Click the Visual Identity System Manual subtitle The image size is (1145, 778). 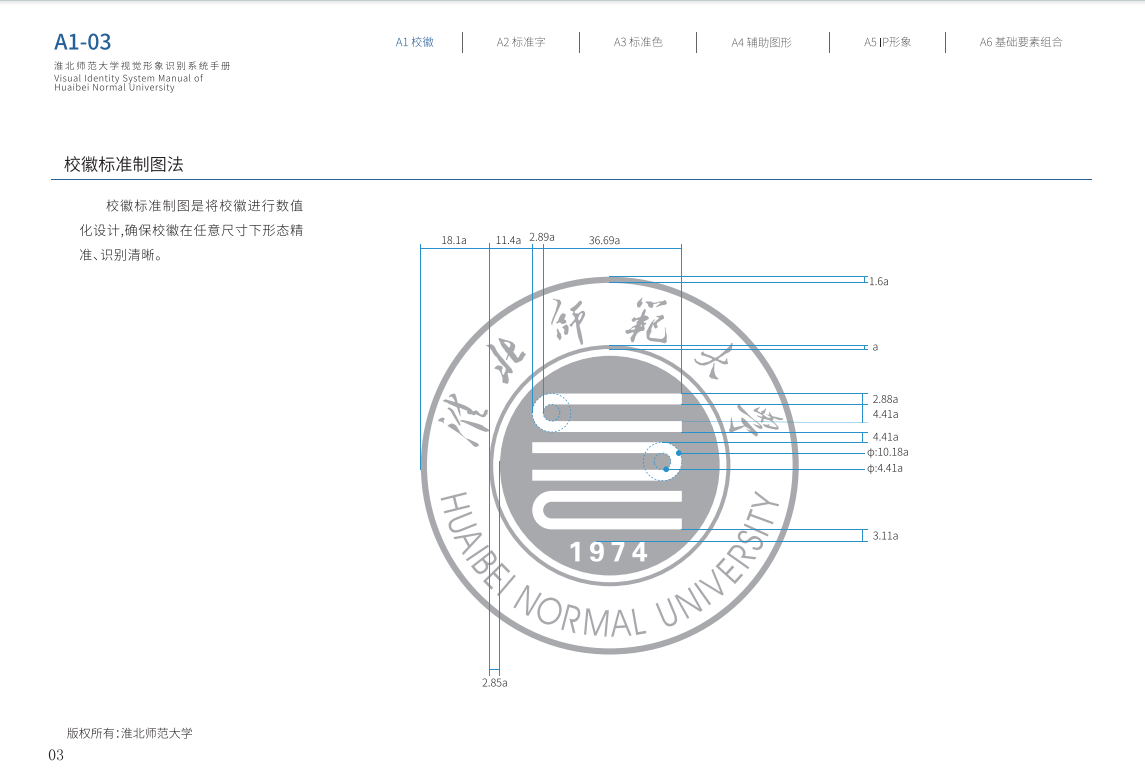129,83
